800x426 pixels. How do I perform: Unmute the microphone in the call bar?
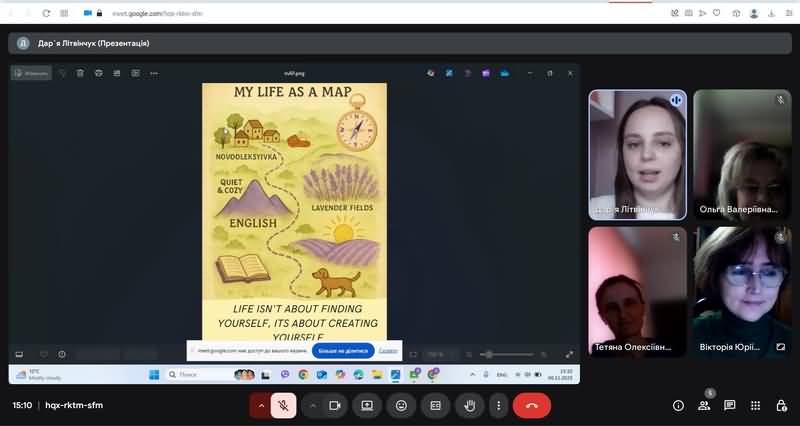pyautogui.click(x=283, y=405)
